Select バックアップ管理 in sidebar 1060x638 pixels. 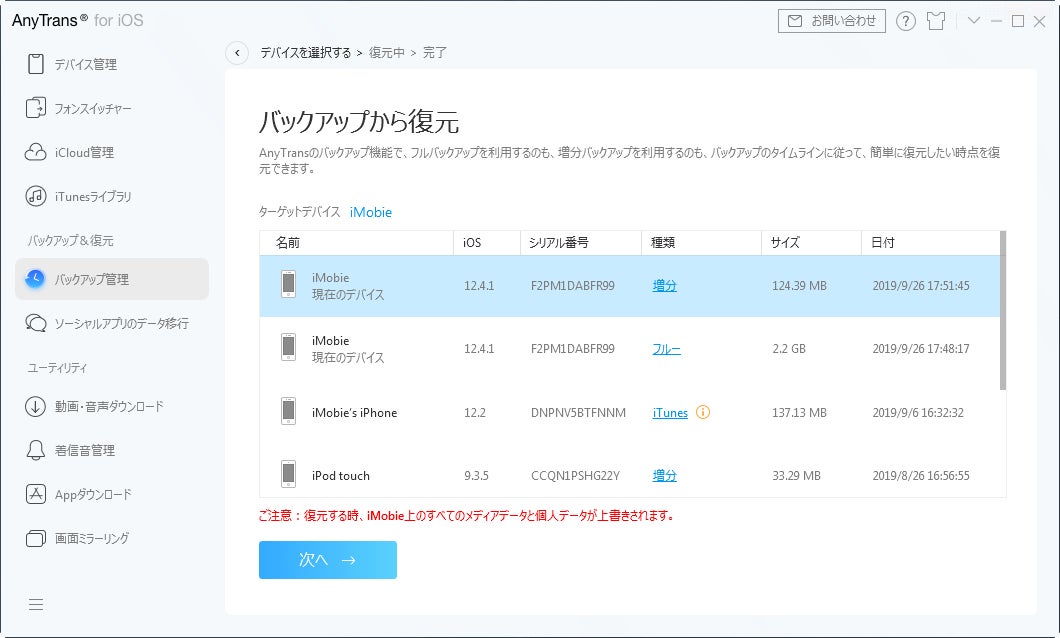pos(112,279)
